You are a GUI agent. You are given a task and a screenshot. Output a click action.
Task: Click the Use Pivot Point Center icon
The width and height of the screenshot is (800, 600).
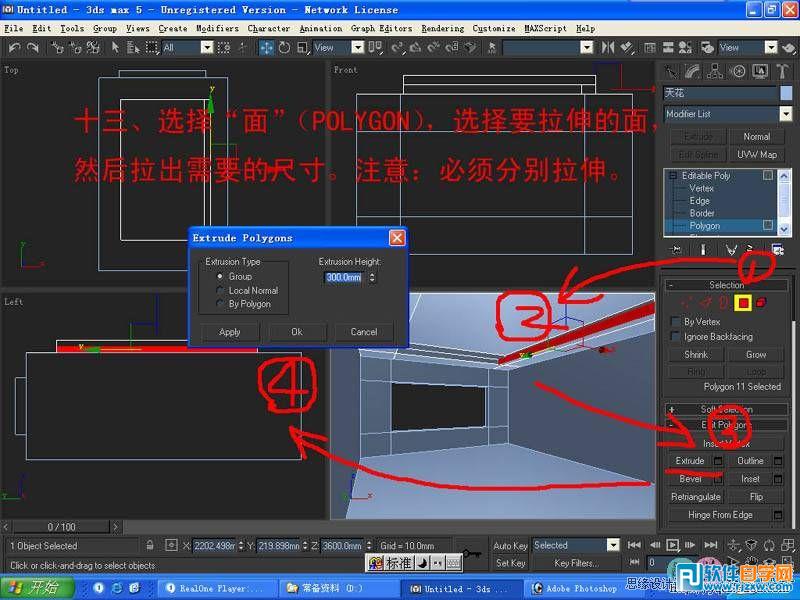click(x=376, y=48)
